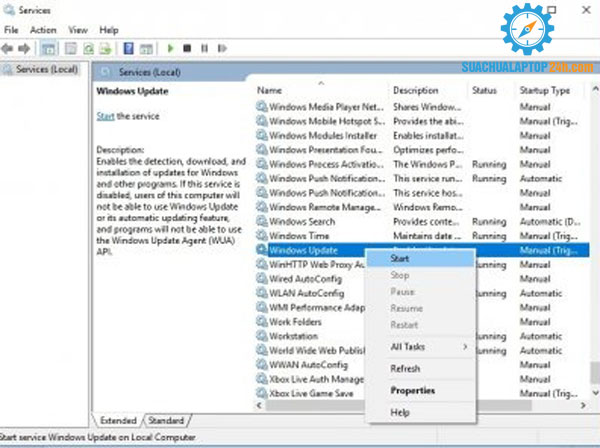Select the gear icon beside Windows Search

(262, 222)
